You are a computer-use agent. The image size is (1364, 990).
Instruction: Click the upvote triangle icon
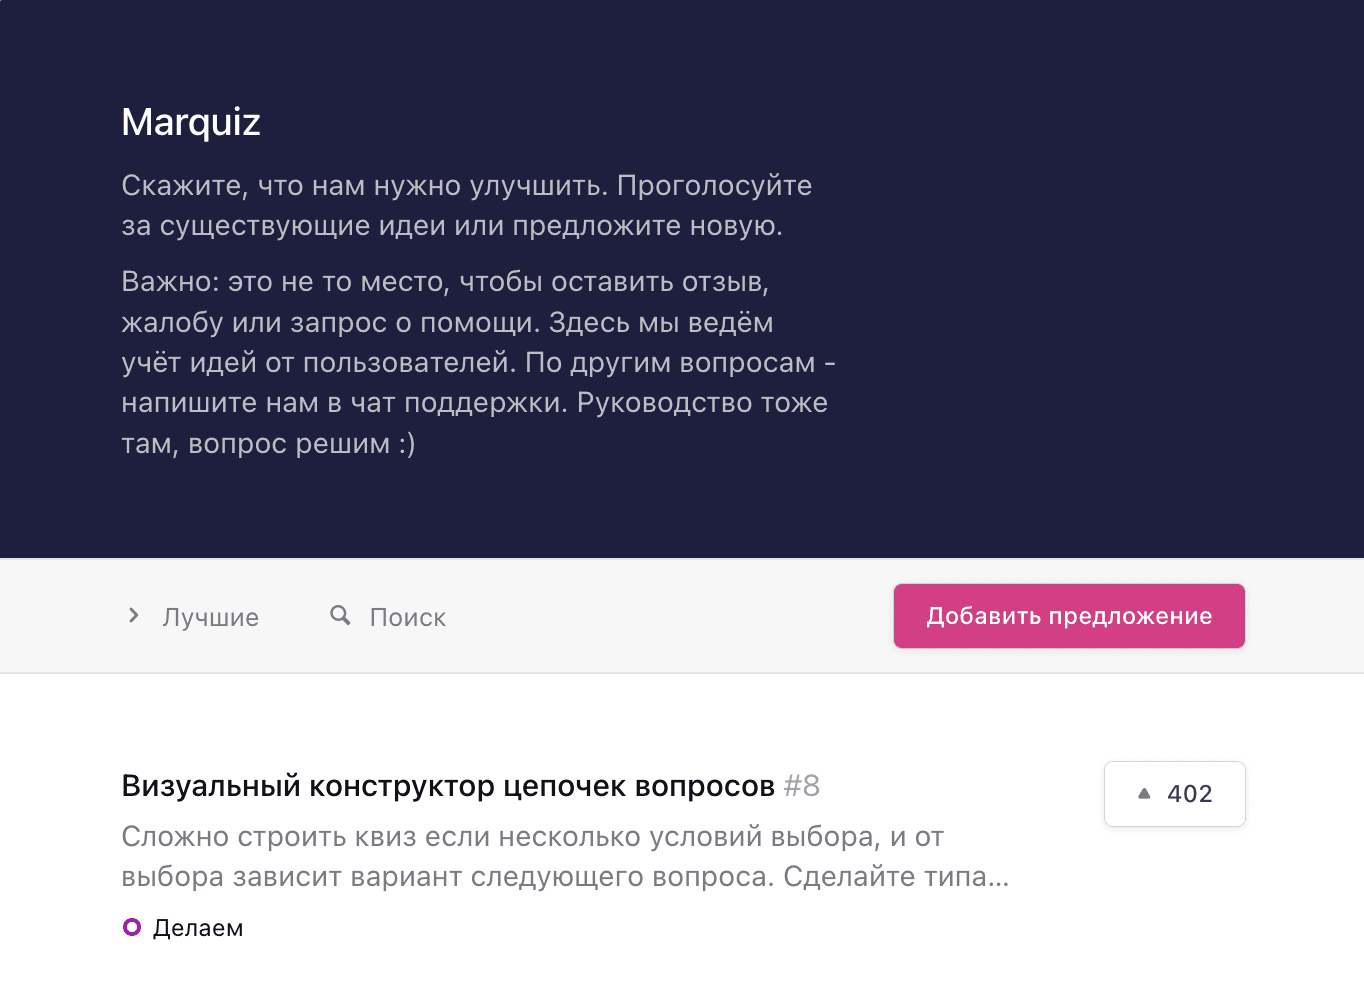pyautogui.click(x=1144, y=794)
